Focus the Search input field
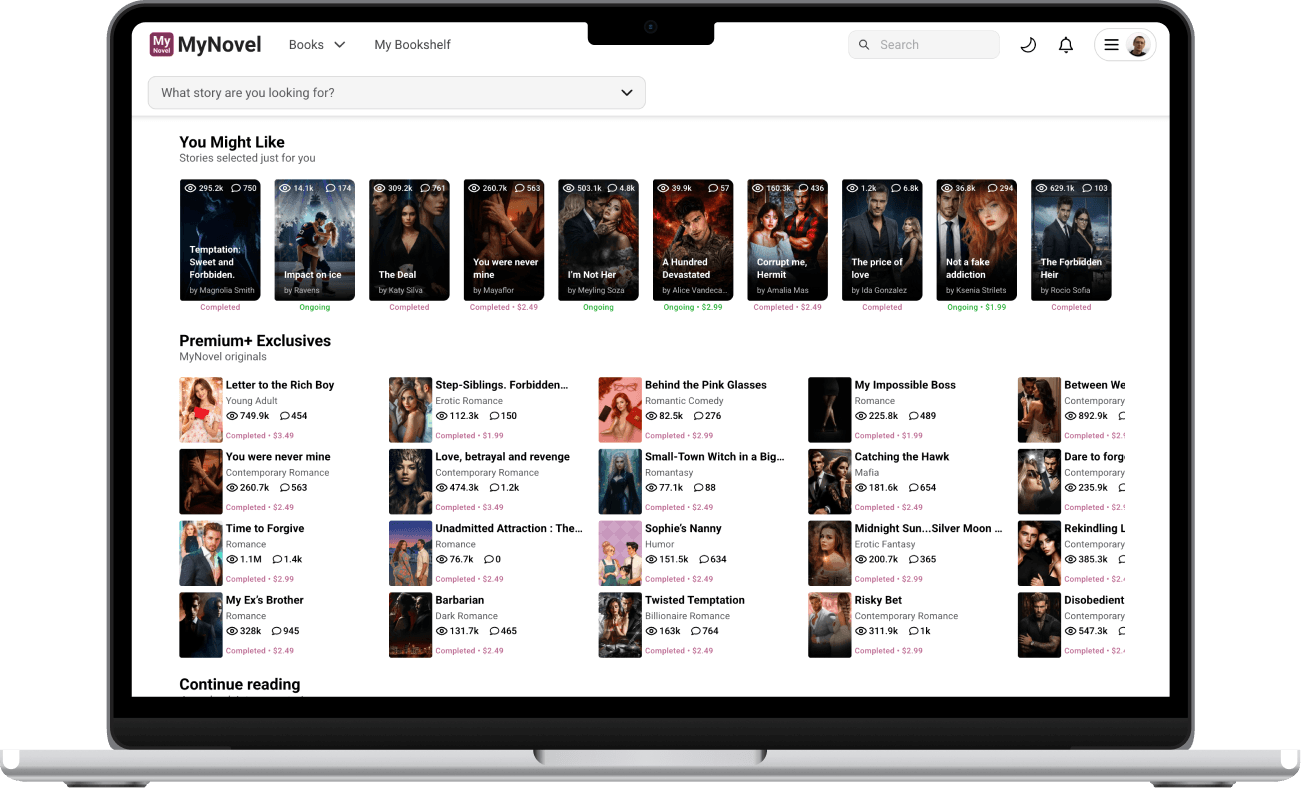The height and width of the screenshot is (788, 1301). pyautogui.click(x=924, y=45)
